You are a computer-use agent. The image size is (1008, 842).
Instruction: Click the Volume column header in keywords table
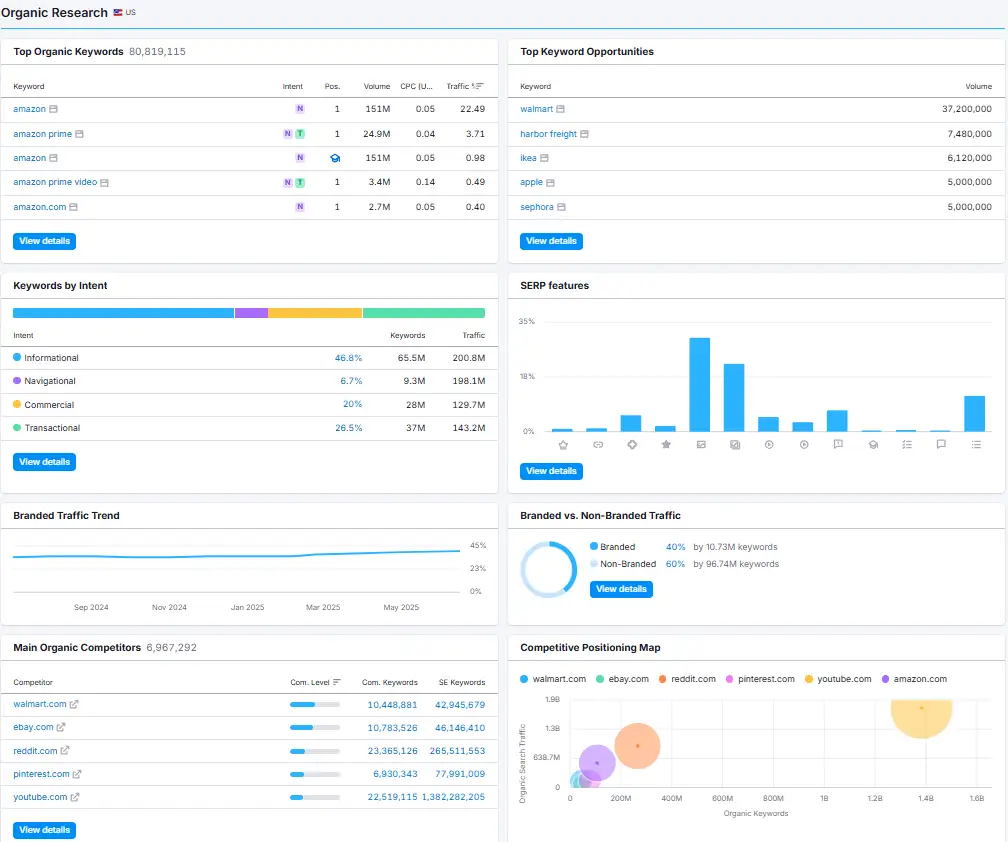pyautogui.click(x=377, y=86)
